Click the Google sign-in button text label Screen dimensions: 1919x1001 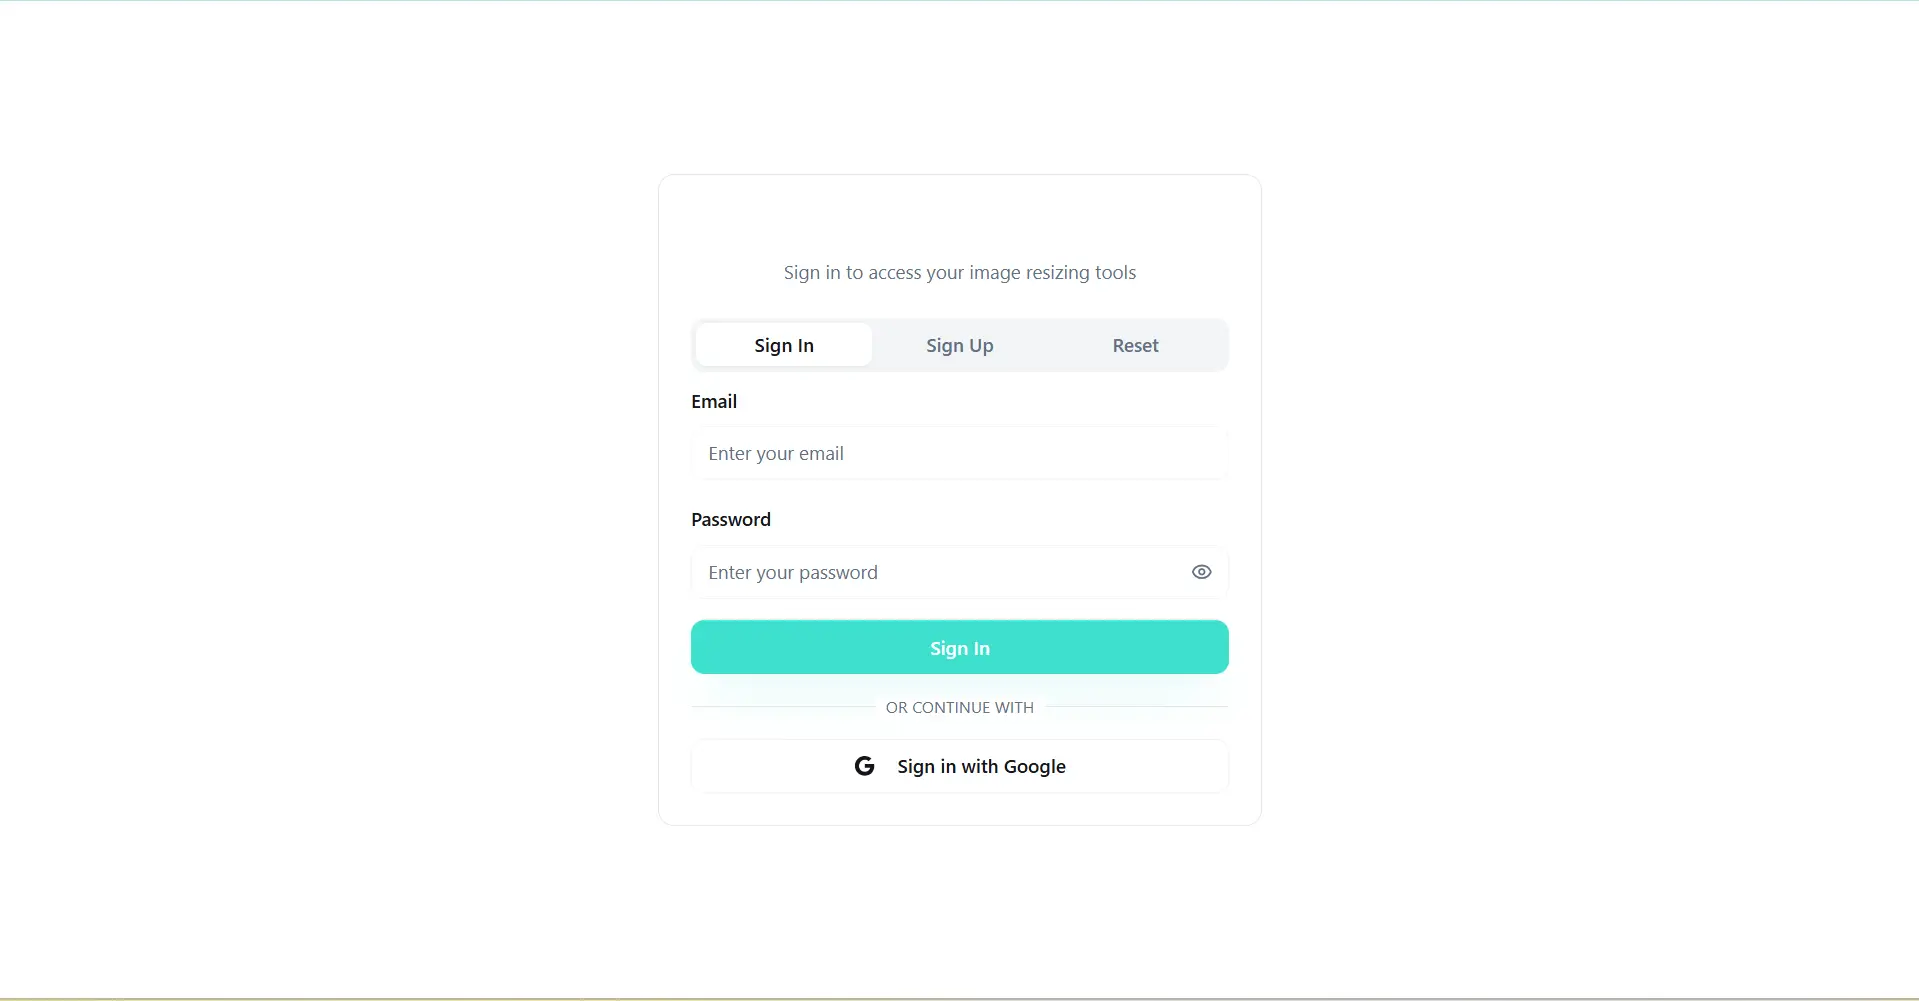[981, 766]
